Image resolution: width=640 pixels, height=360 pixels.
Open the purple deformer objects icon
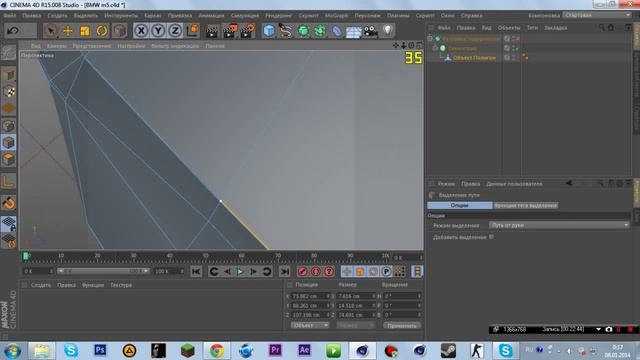tap(337, 31)
